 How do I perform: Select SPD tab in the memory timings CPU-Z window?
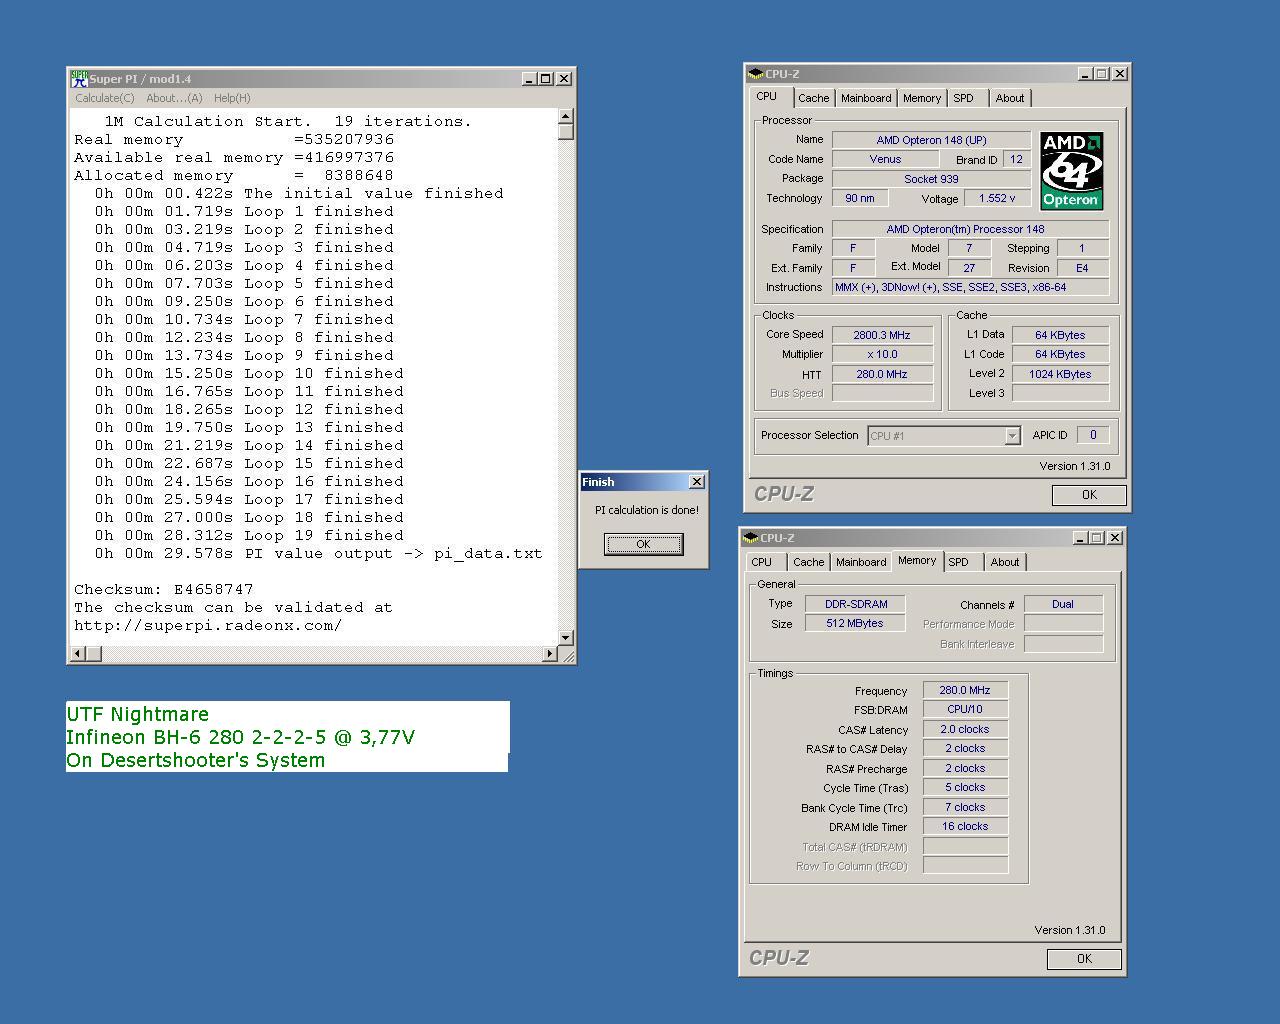[958, 562]
